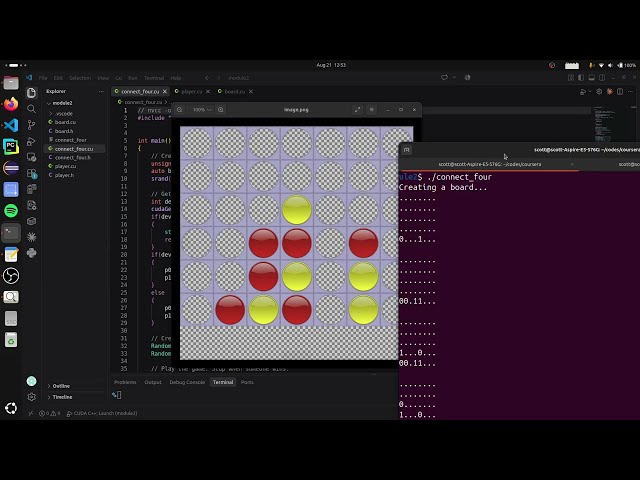Open Run and Debug view
Image resolution: width=640 pixels, height=480 pixels.
click(x=31, y=141)
